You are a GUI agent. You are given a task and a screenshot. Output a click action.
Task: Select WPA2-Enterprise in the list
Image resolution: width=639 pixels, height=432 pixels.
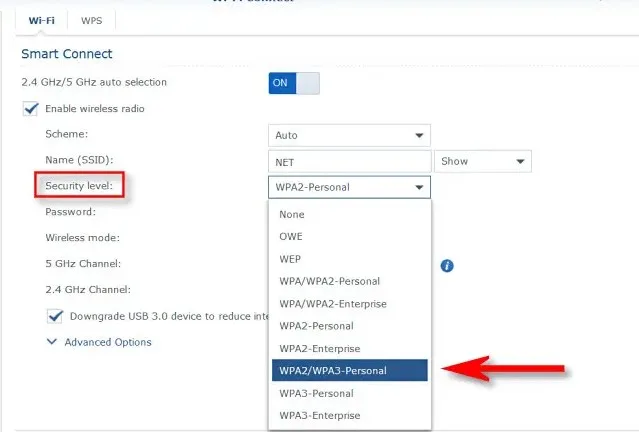click(319, 348)
